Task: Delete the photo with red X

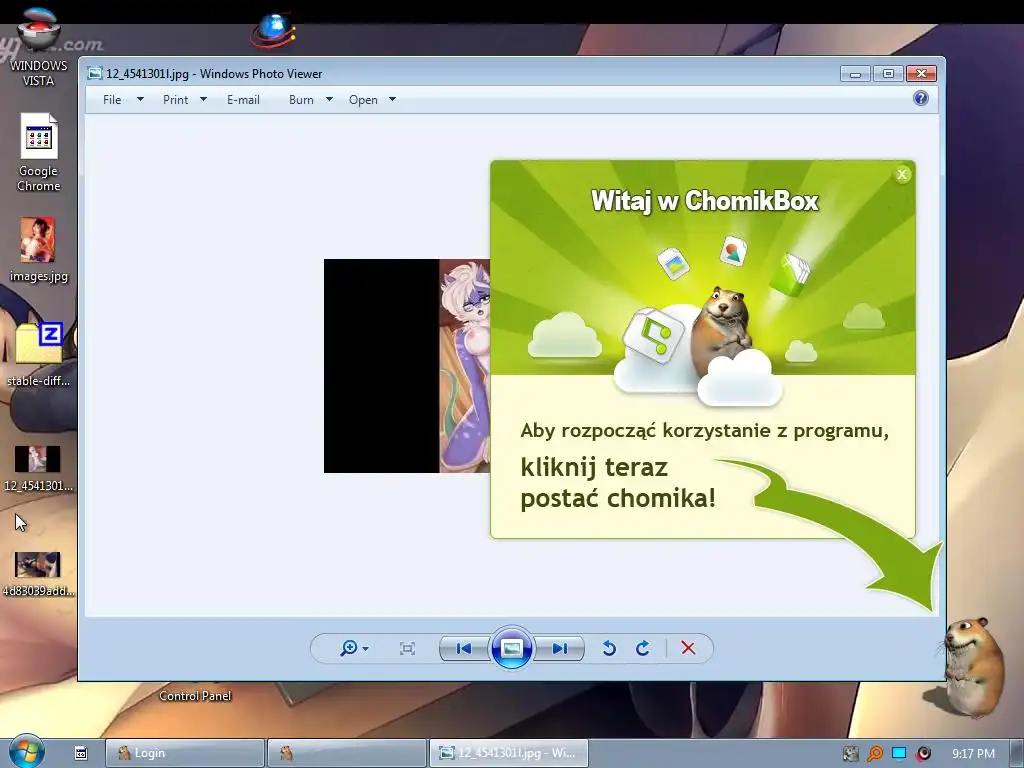Action: tap(688, 648)
